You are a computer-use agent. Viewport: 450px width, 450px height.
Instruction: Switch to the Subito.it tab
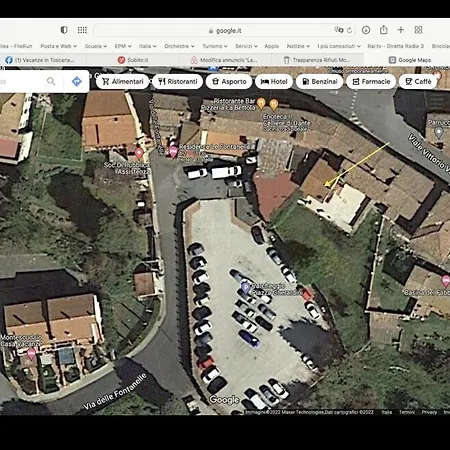pos(133,60)
